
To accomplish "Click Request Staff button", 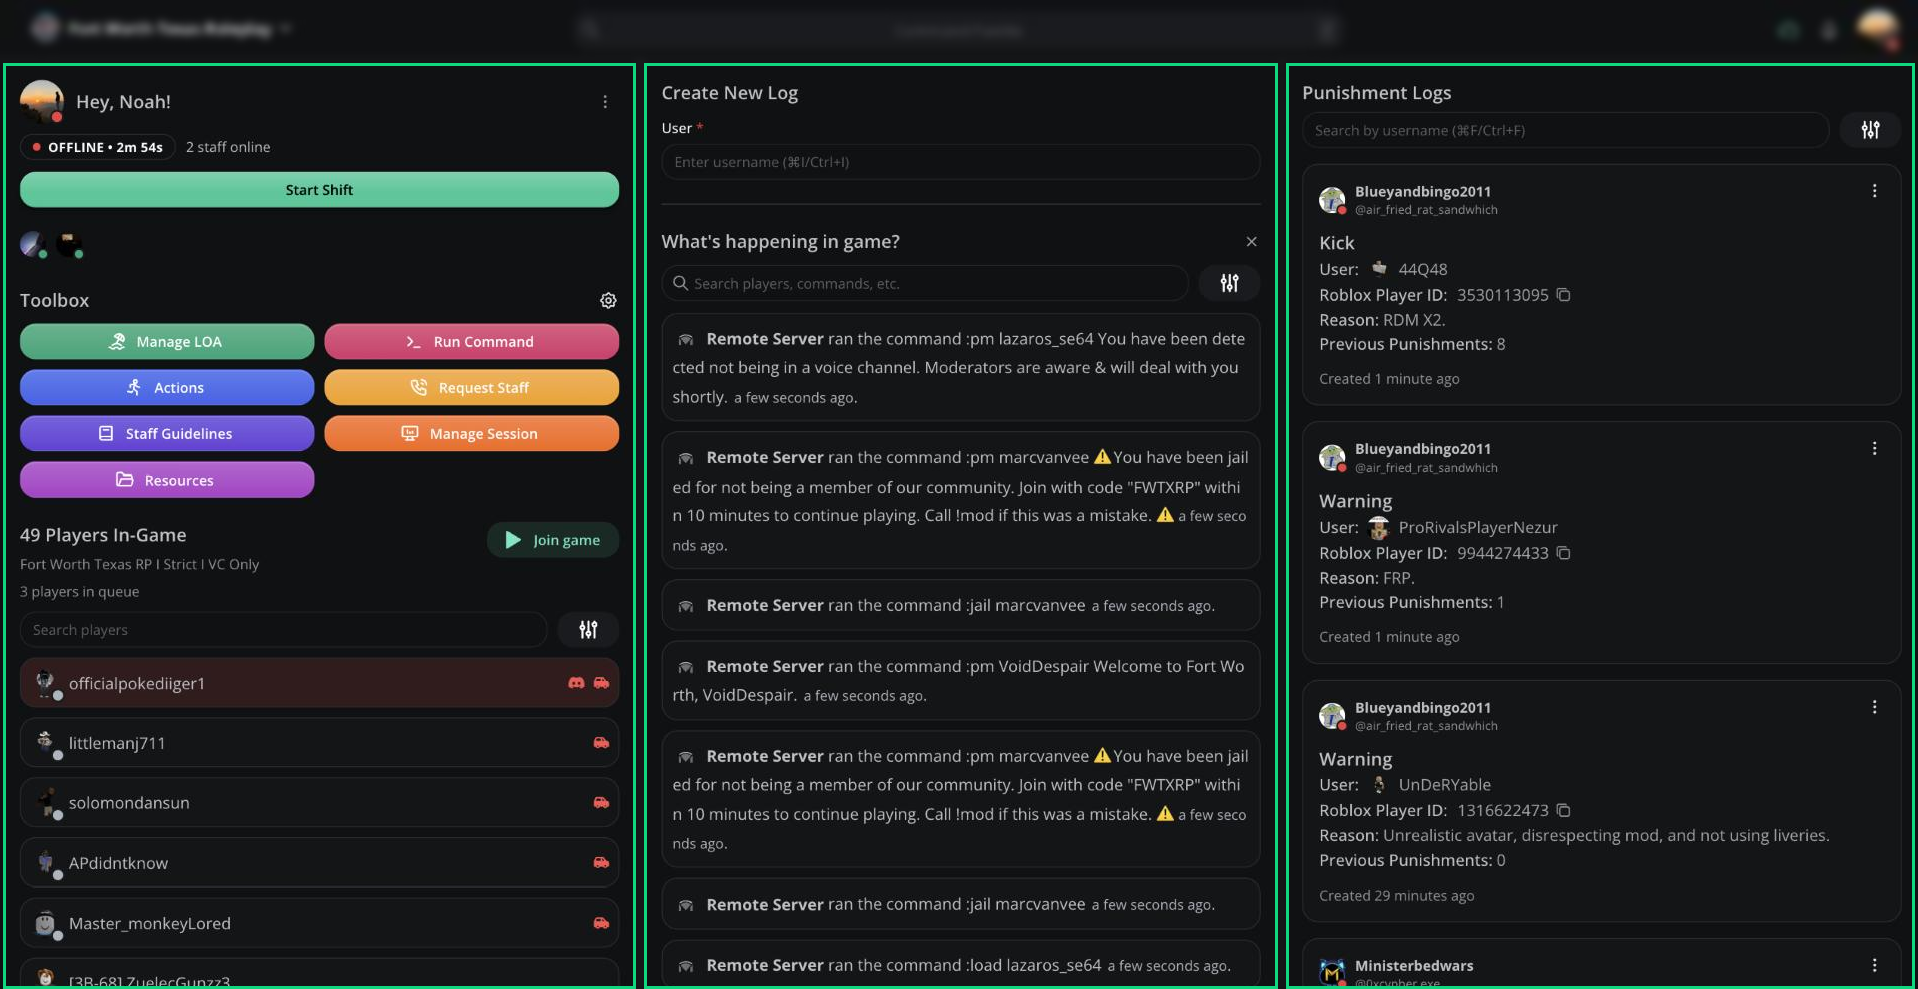I will pyautogui.click(x=471, y=388).
